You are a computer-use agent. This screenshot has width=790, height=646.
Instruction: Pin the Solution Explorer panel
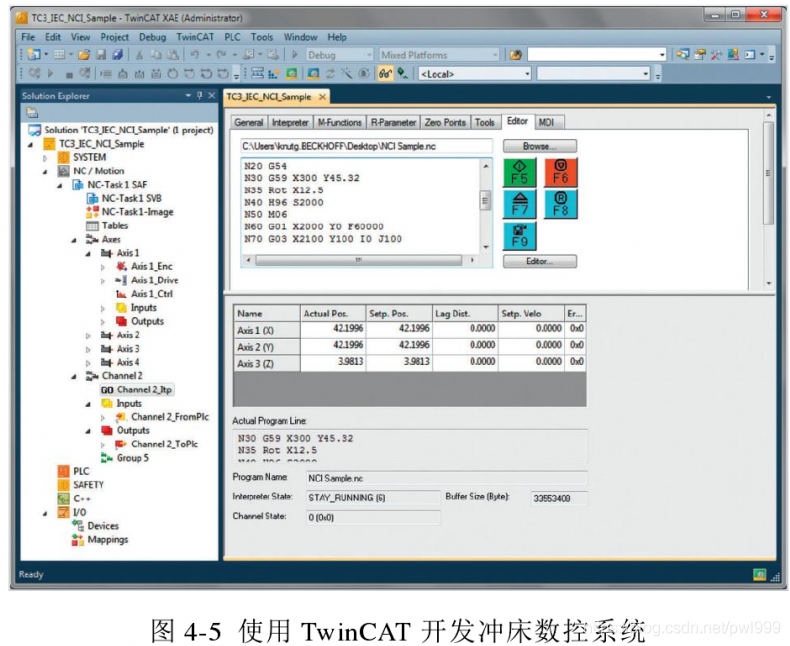[200, 95]
